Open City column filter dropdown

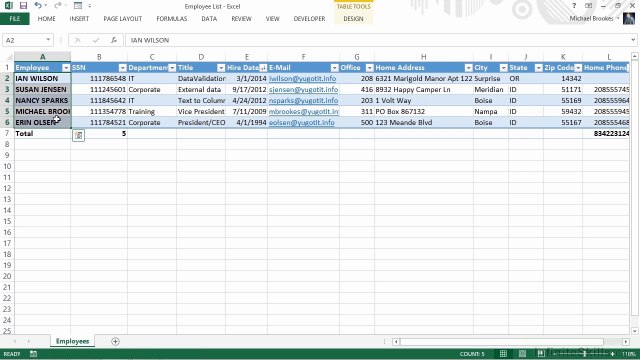pos(503,68)
